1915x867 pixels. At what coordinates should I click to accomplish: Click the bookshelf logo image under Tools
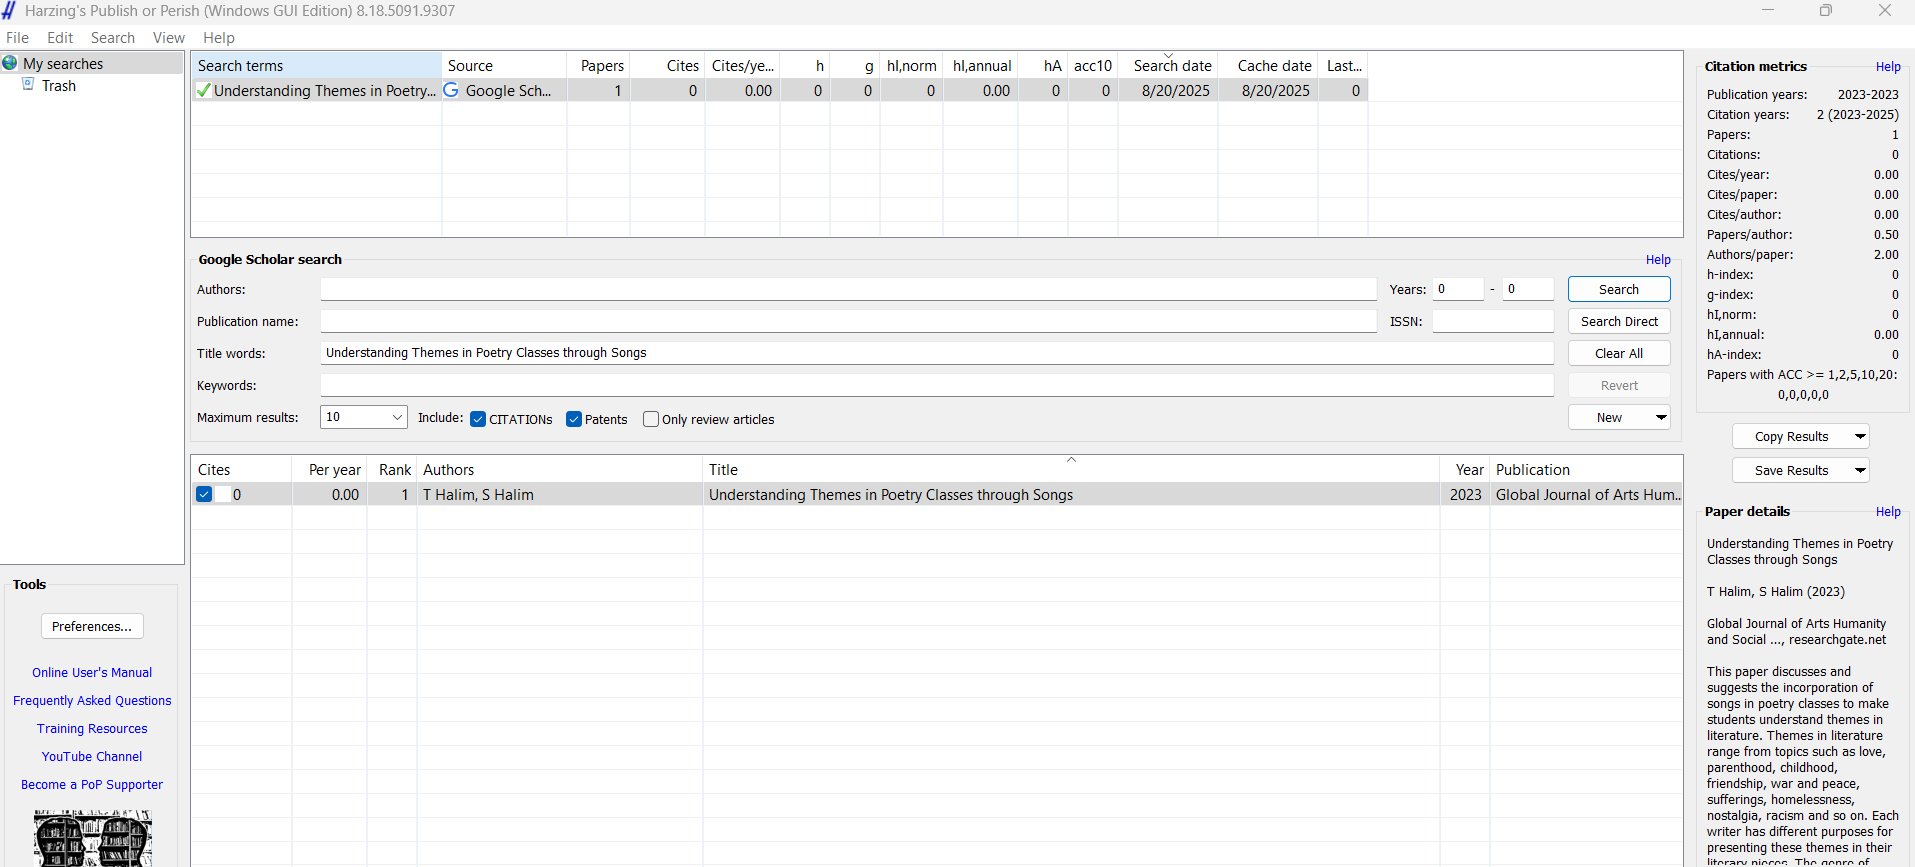coord(92,838)
